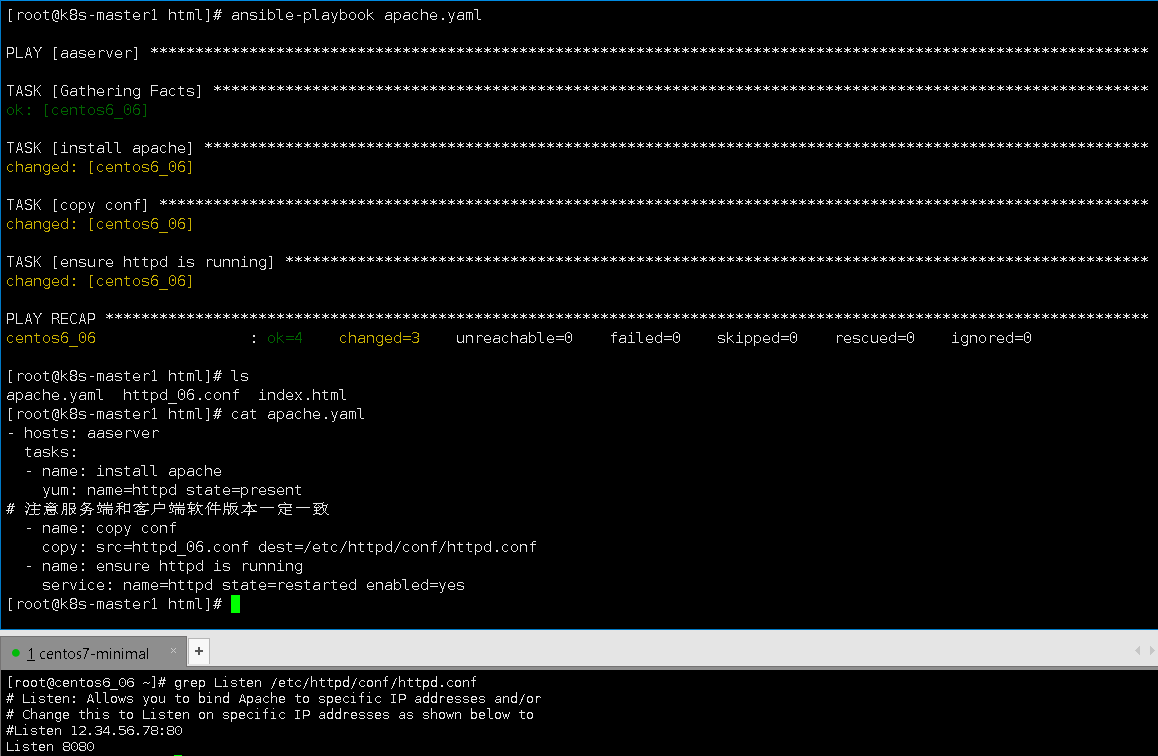Click the yellow 'centos6_06' host in recap row
The image size is (1158, 756).
pos(51,337)
